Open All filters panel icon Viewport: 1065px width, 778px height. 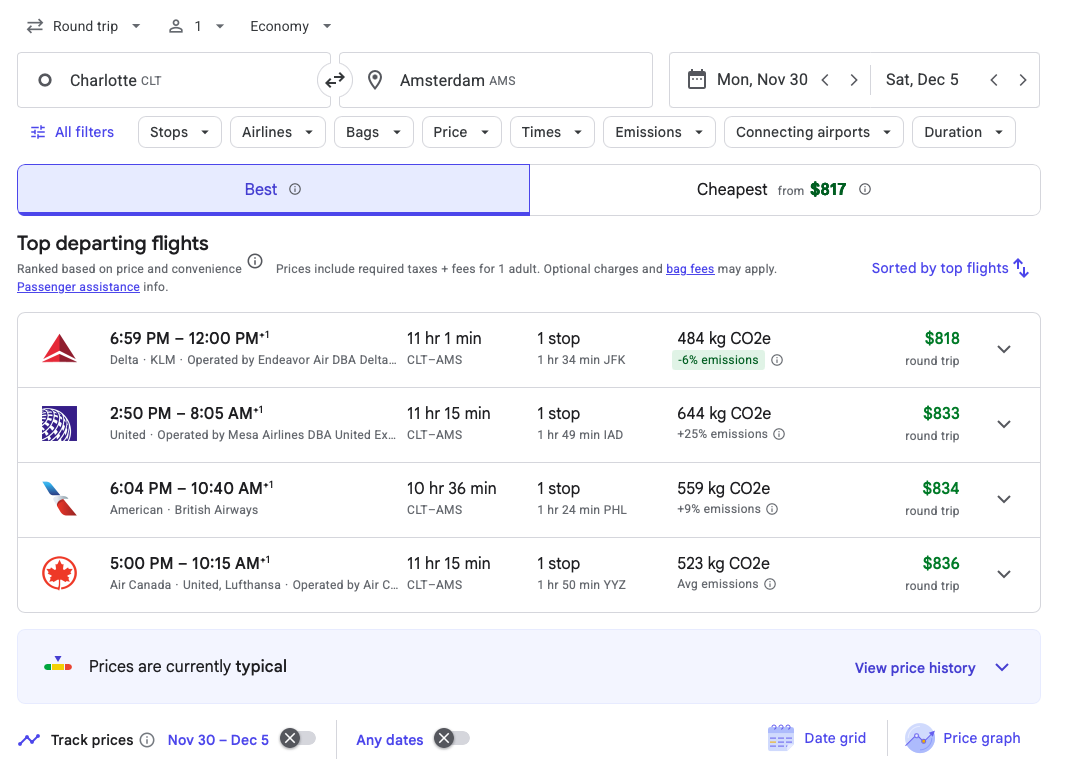tap(38, 132)
